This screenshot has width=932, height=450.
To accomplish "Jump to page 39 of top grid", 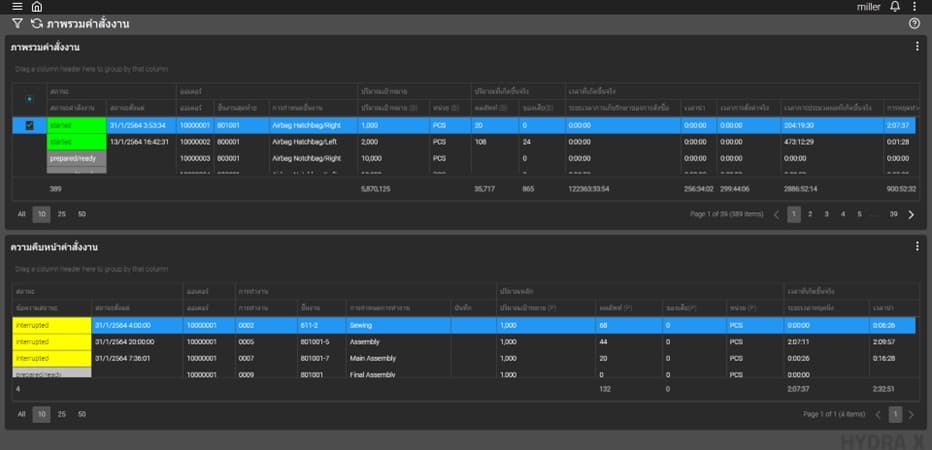I will tap(893, 215).
